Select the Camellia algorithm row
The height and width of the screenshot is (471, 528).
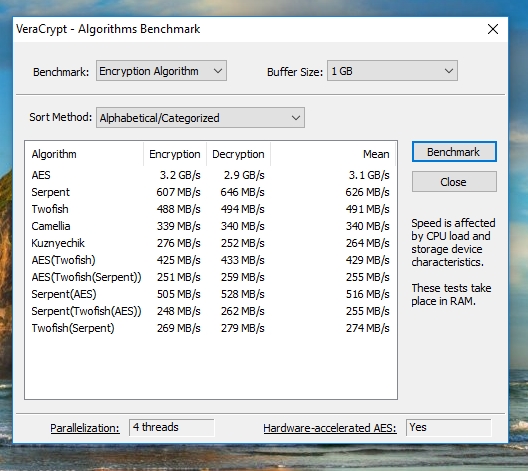coord(210,226)
